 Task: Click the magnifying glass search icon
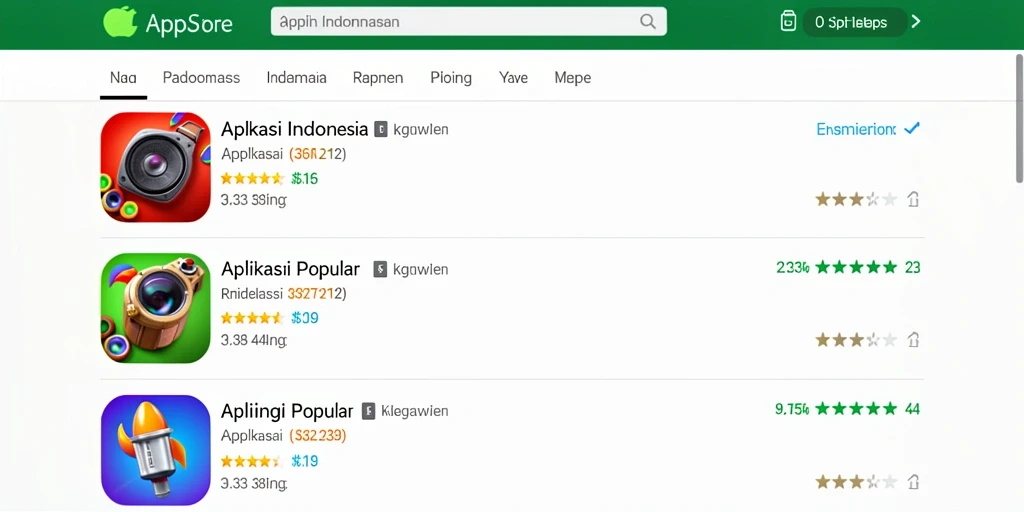point(647,22)
